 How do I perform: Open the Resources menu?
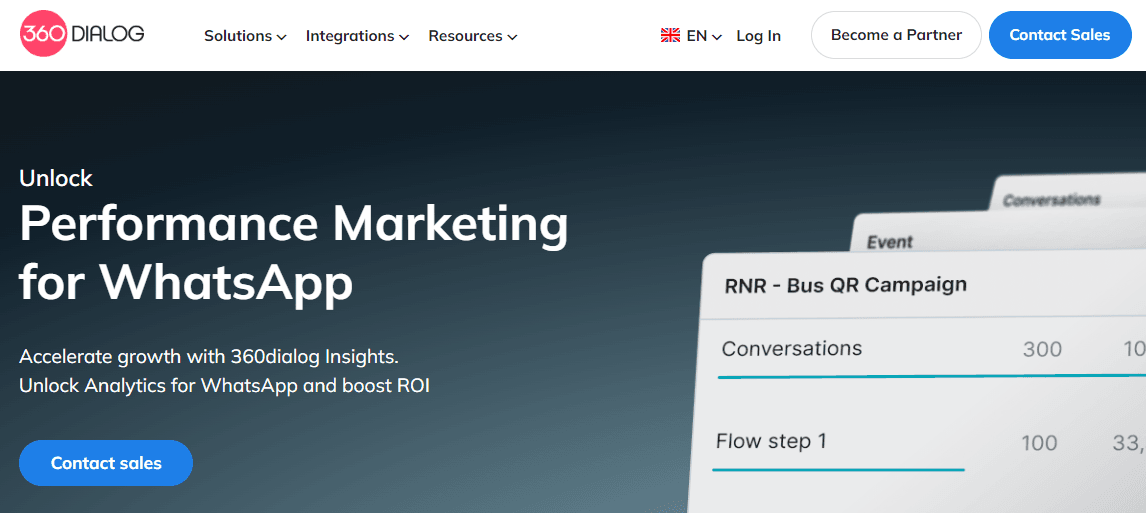[x=465, y=36]
